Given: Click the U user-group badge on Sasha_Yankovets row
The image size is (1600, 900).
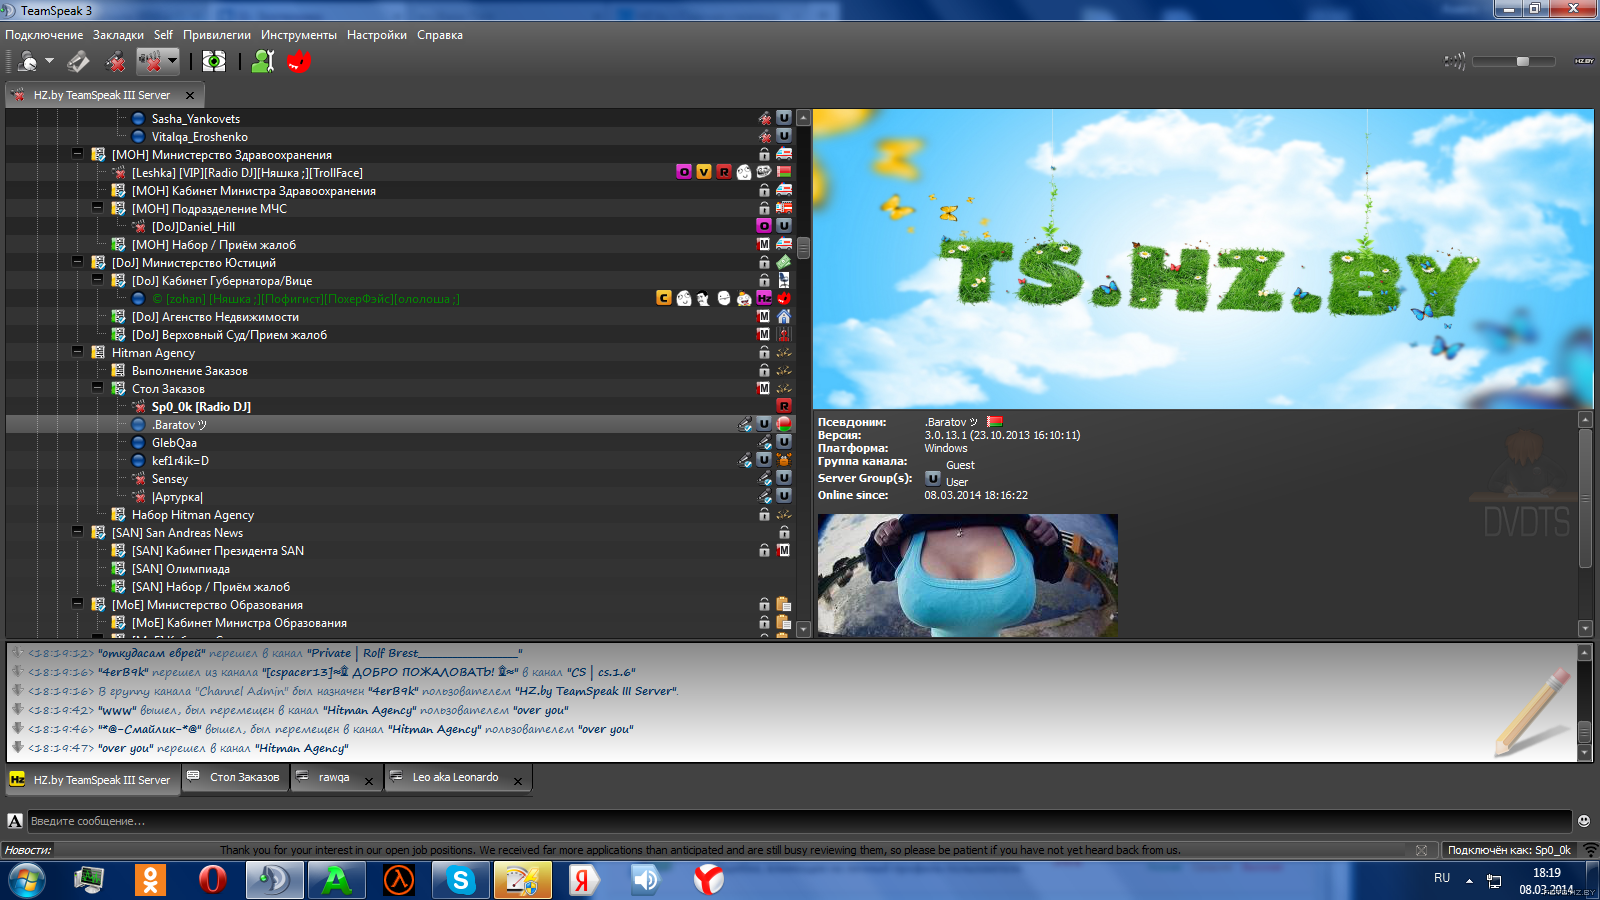Looking at the screenshot, I should 784,118.
